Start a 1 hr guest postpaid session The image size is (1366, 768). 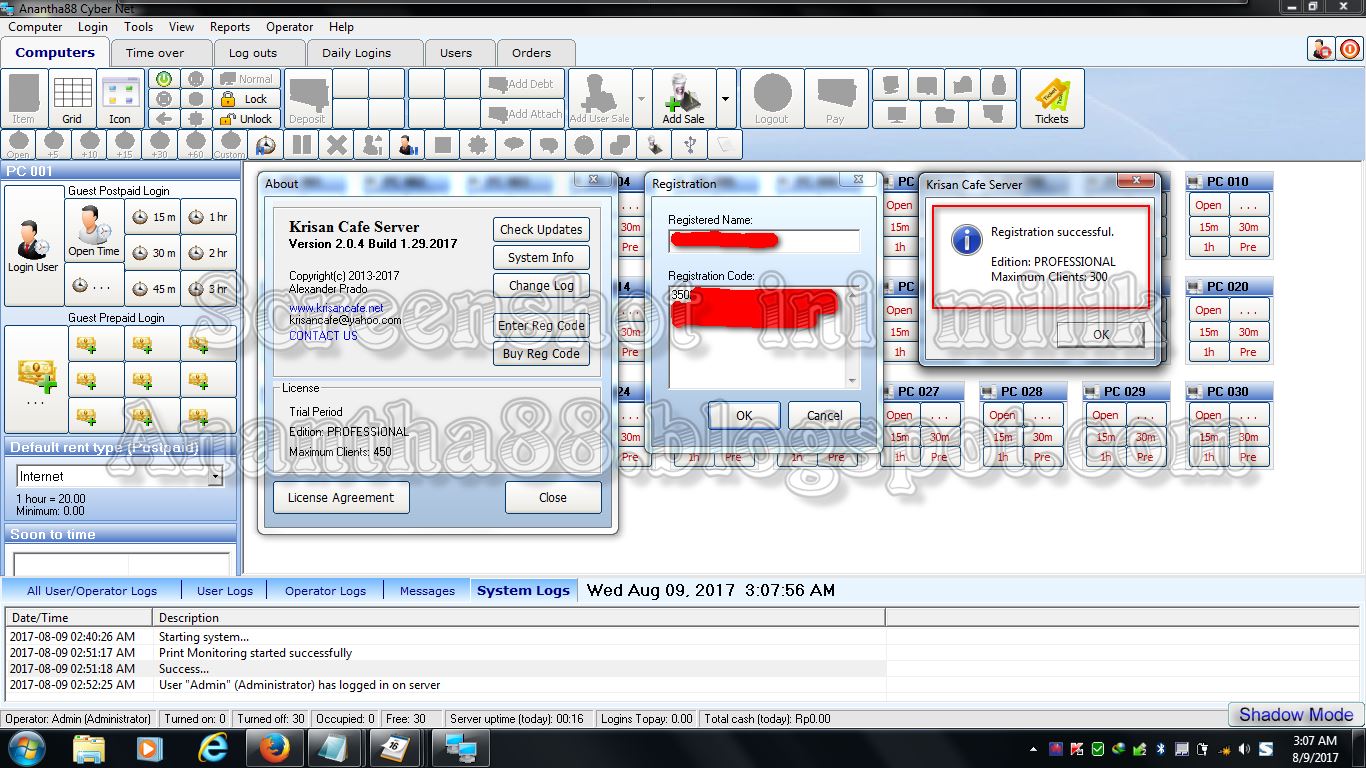[x=209, y=217]
